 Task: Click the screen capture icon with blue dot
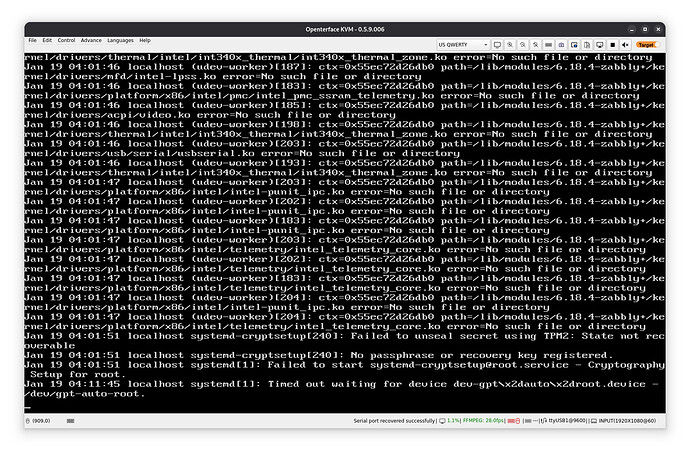[574, 44]
